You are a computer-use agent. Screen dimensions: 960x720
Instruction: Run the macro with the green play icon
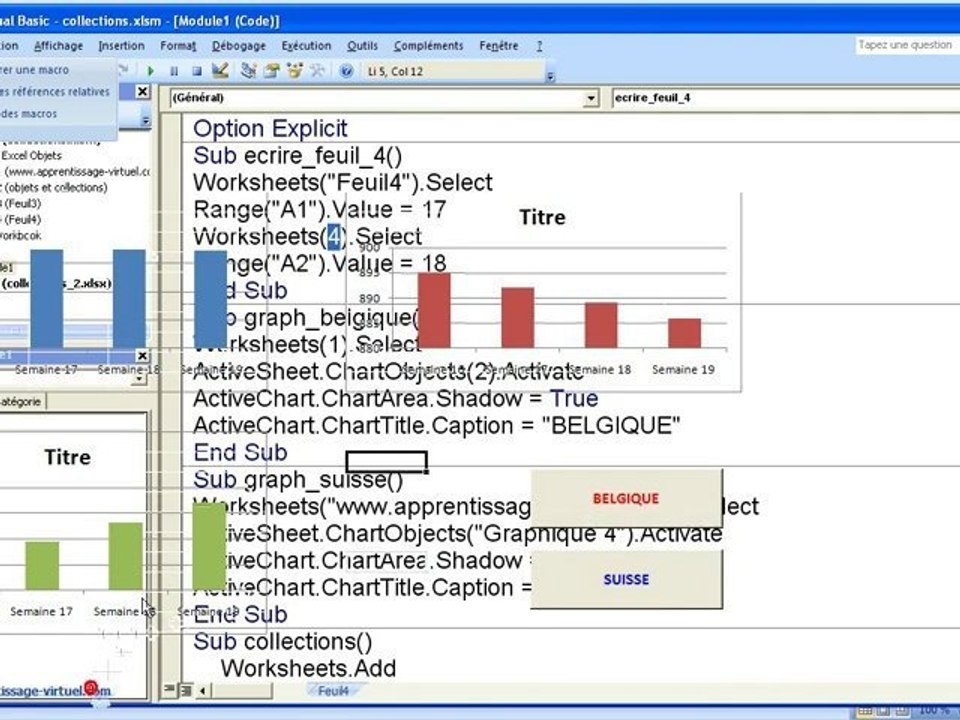(x=151, y=71)
